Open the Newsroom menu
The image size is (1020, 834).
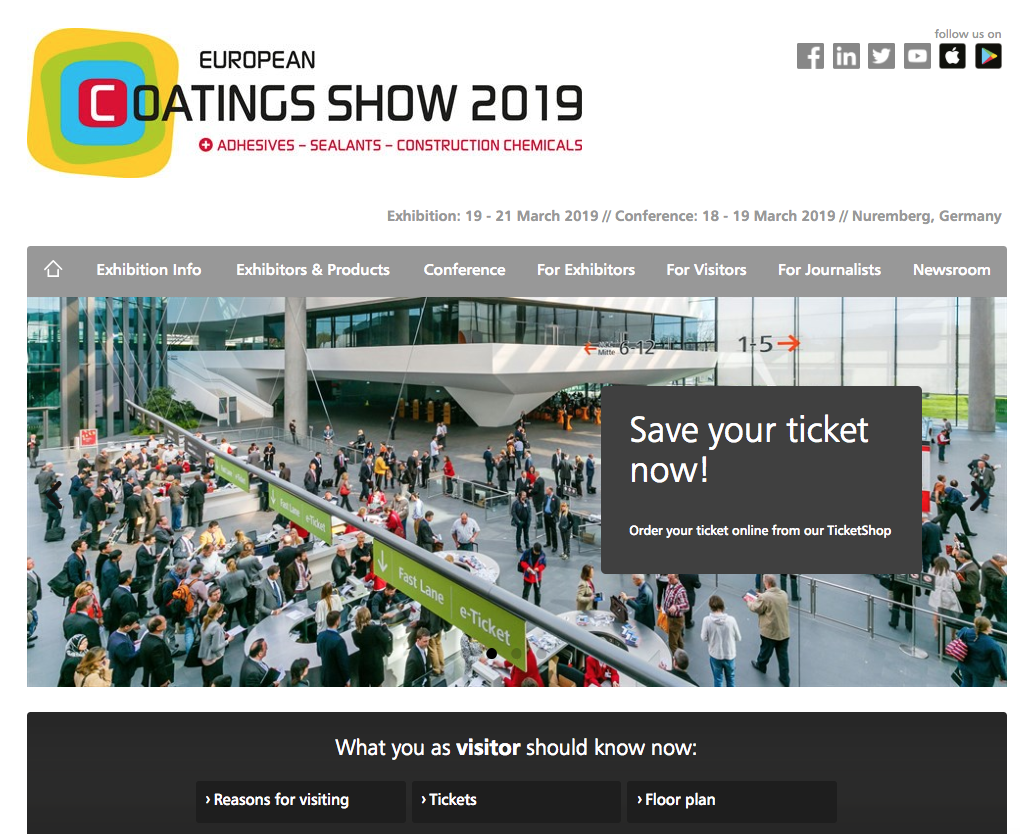[x=952, y=270]
